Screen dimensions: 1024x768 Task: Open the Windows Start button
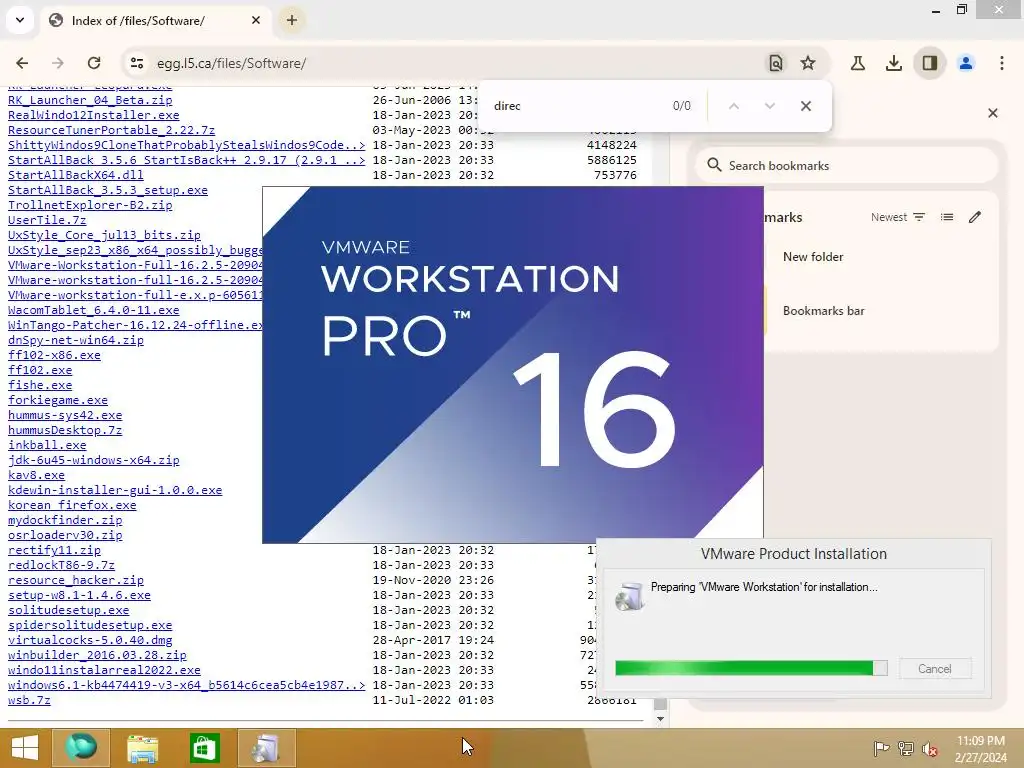pyautogui.click(x=25, y=748)
